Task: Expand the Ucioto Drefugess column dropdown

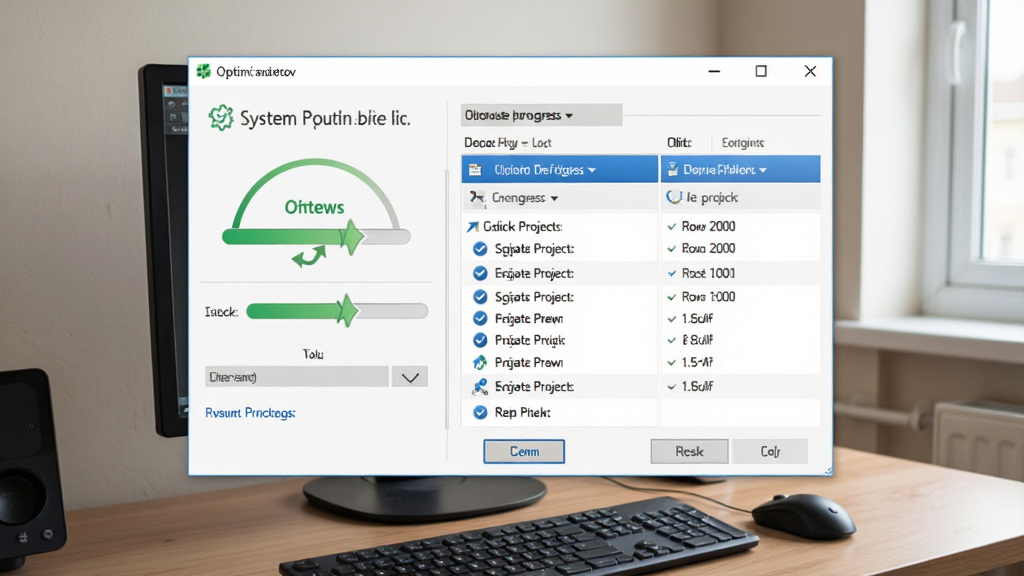Action: [x=592, y=170]
